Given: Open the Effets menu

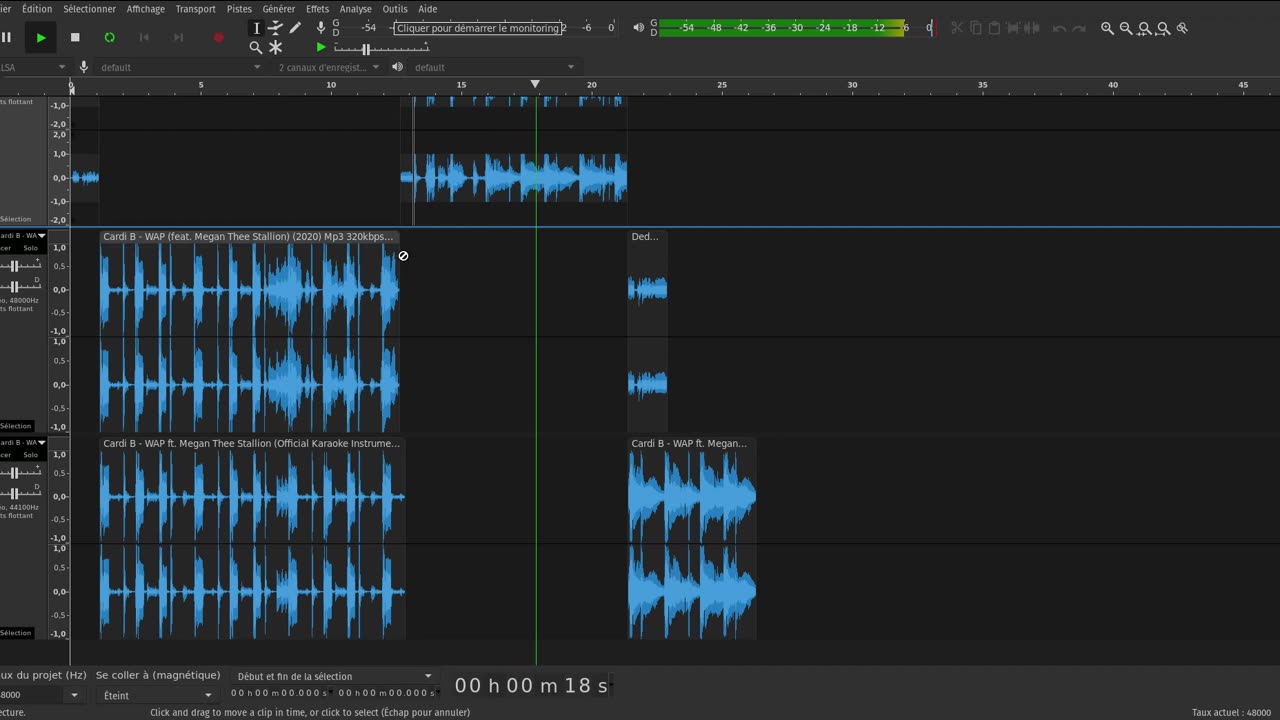Looking at the screenshot, I should [x=317, y=9].
